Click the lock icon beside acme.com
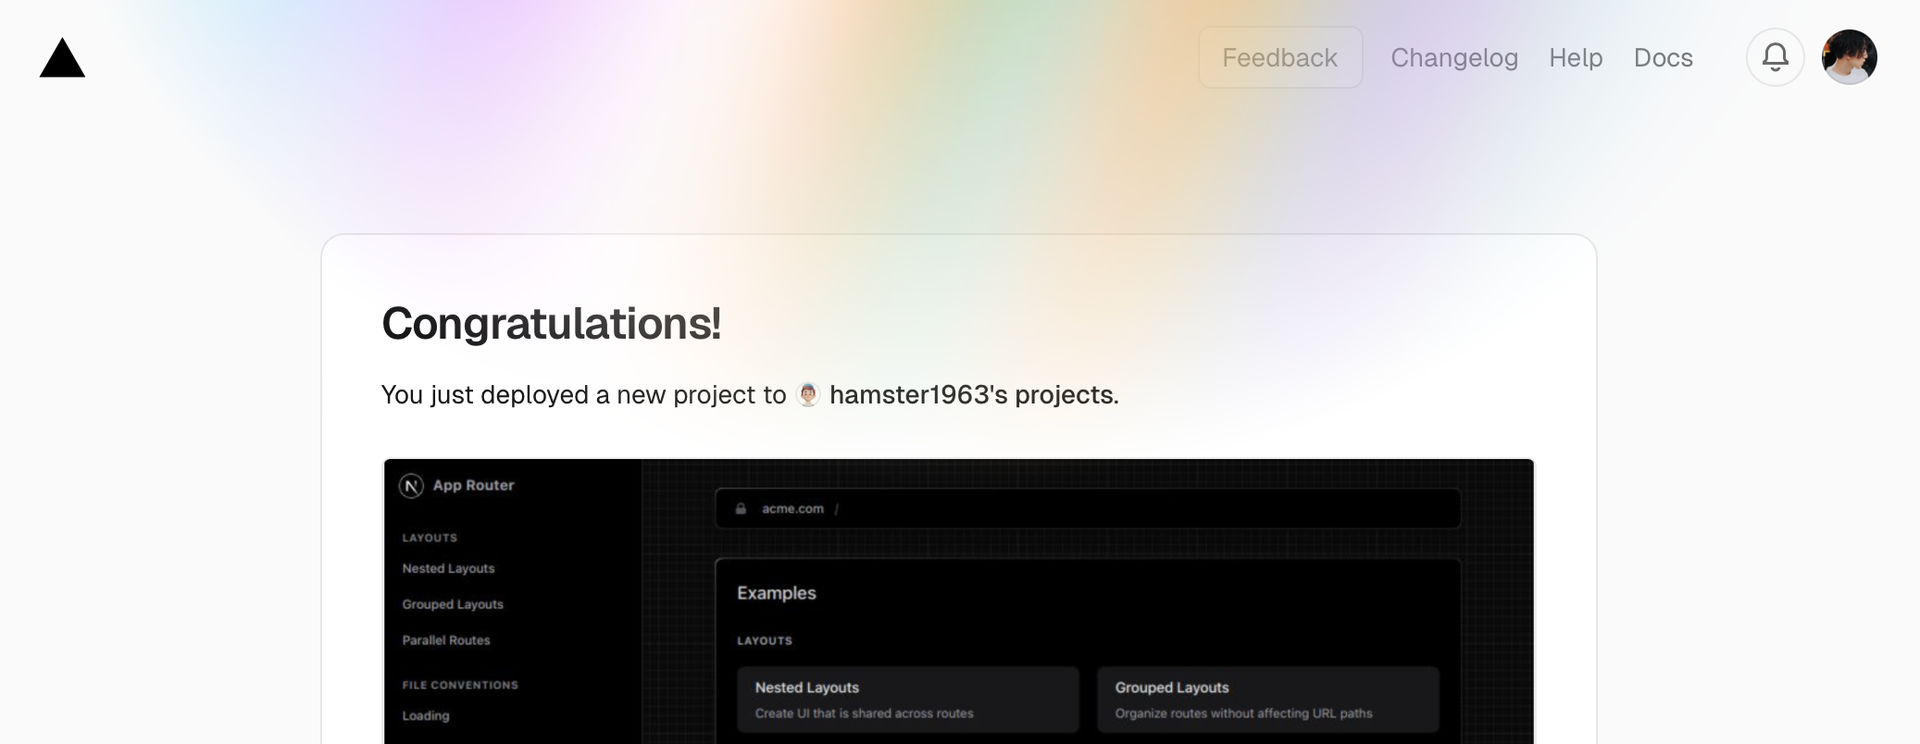The width and height of the screenshot is (1920, 744). coord(741,509)
